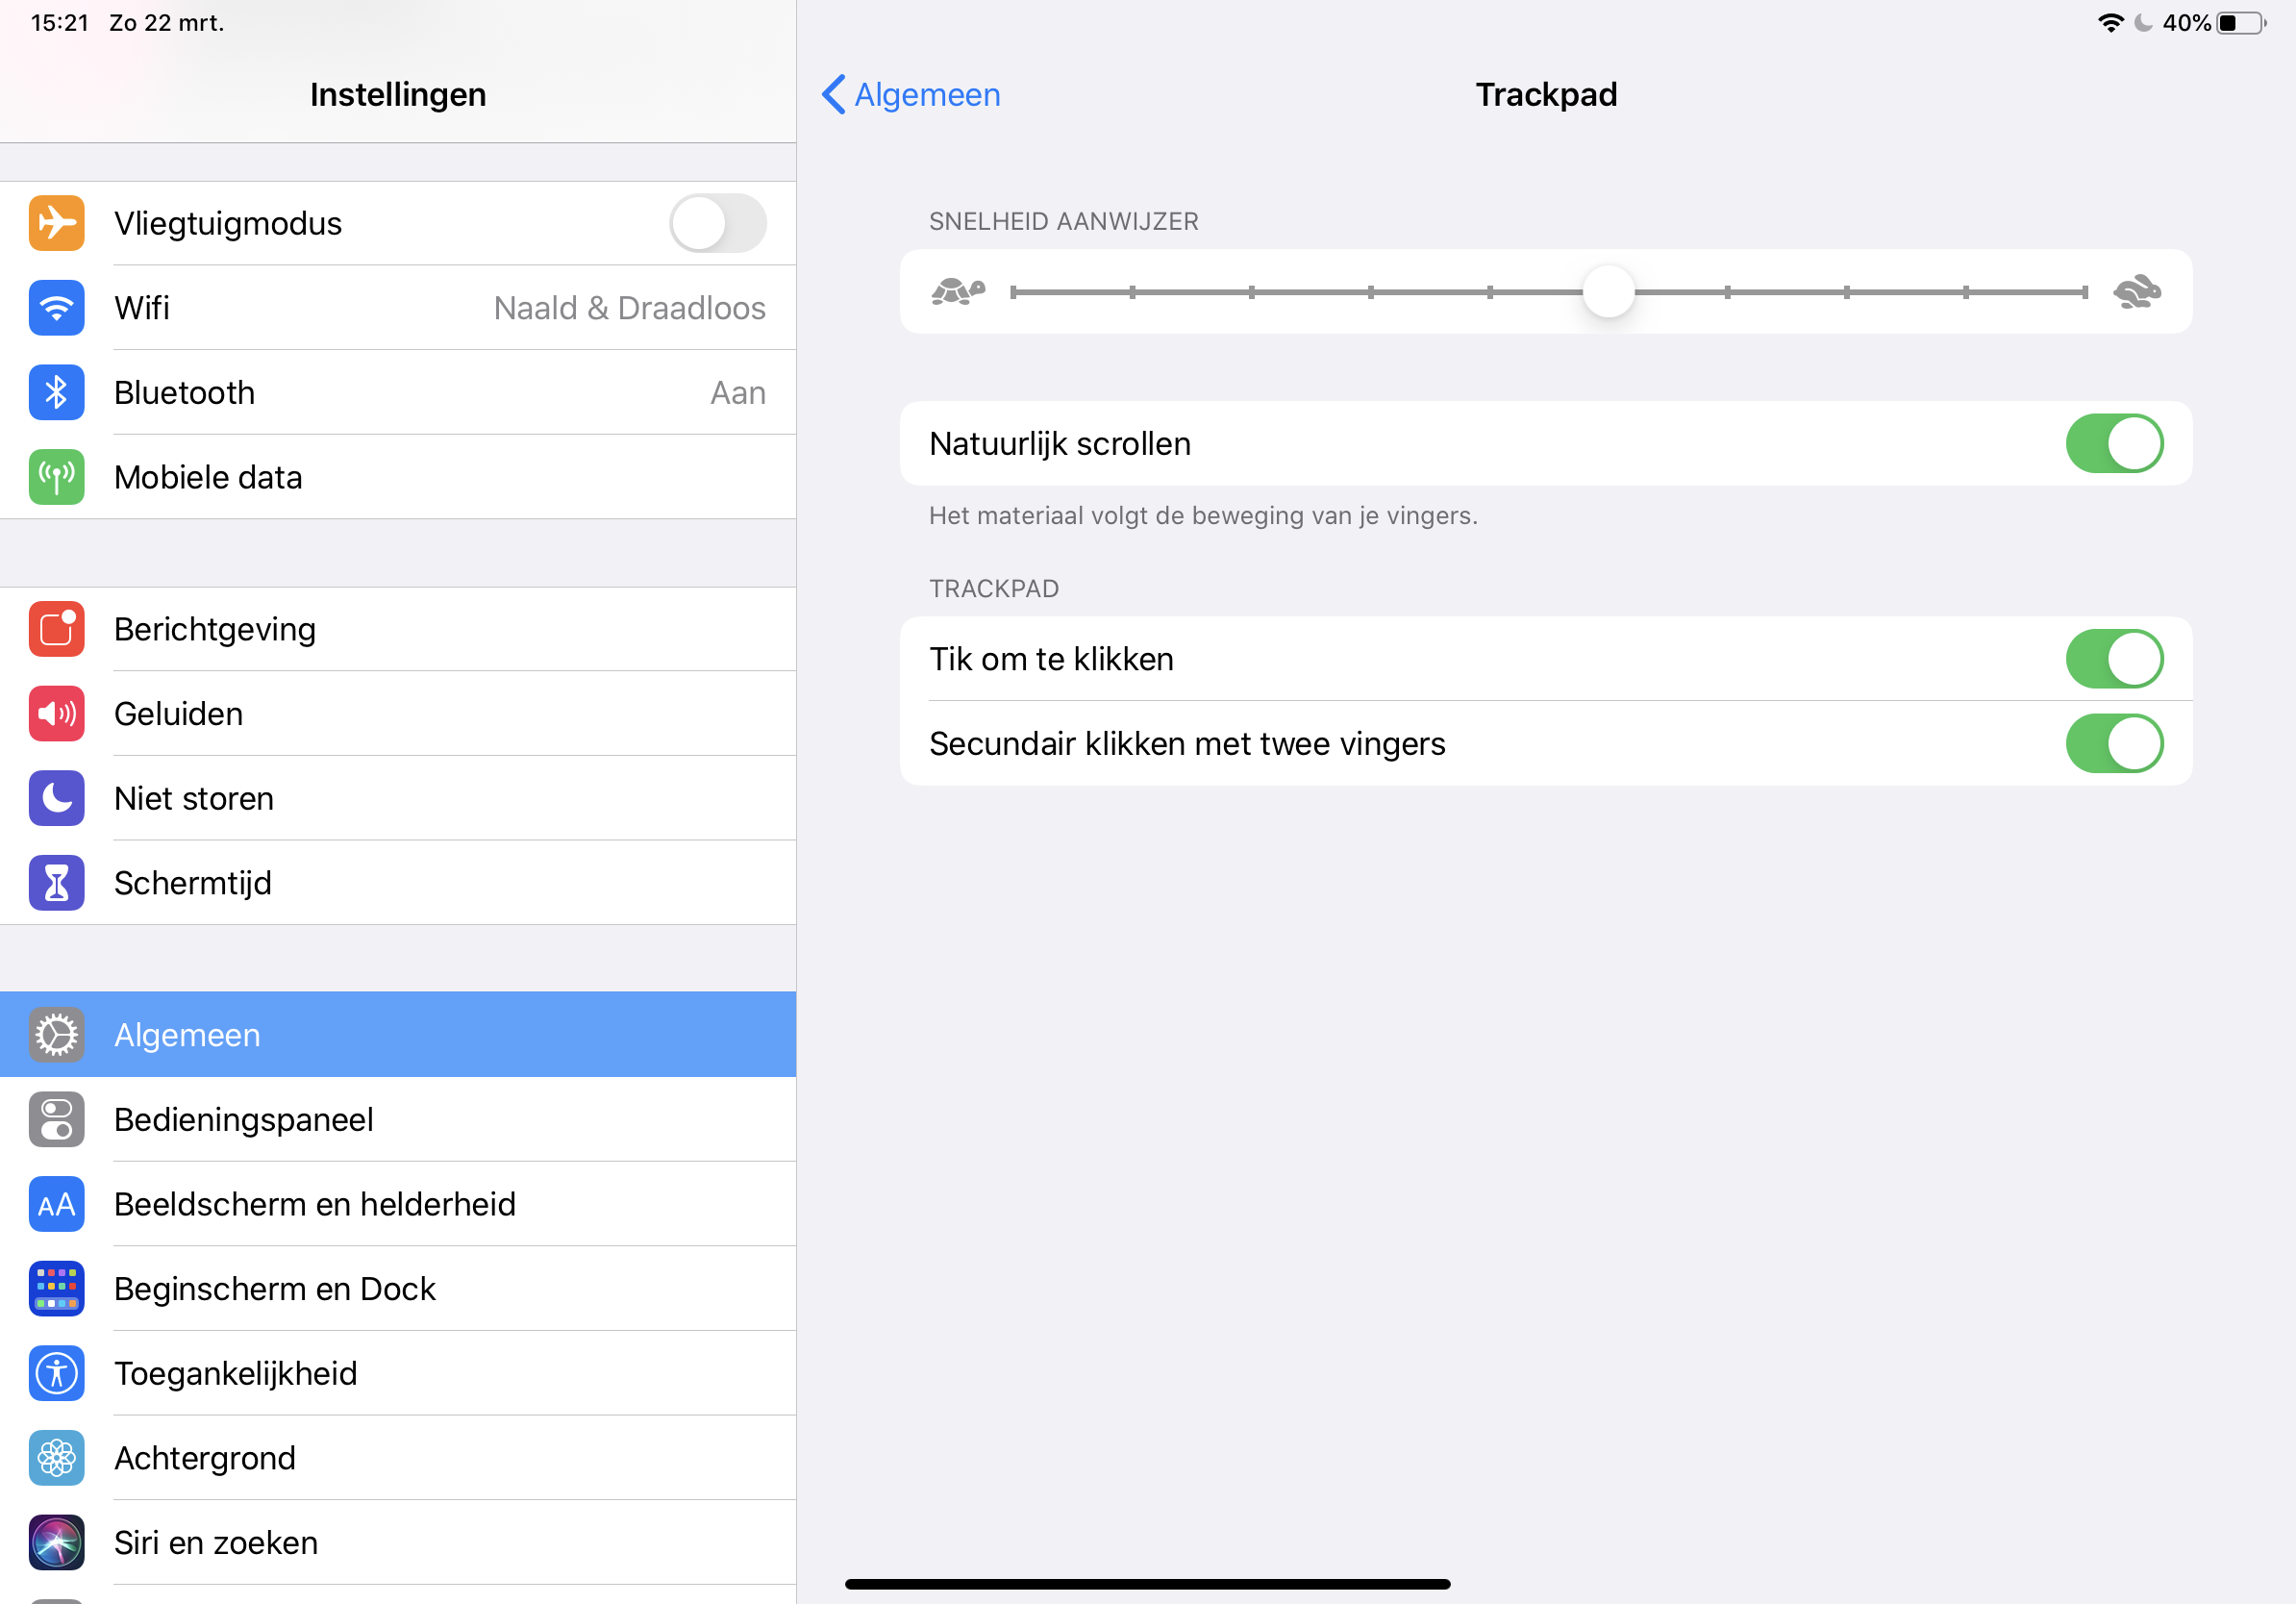Tap the Schermtijd hourglass icon
The width and height of the screenshot is (2296, 1604).
(57, 883)
